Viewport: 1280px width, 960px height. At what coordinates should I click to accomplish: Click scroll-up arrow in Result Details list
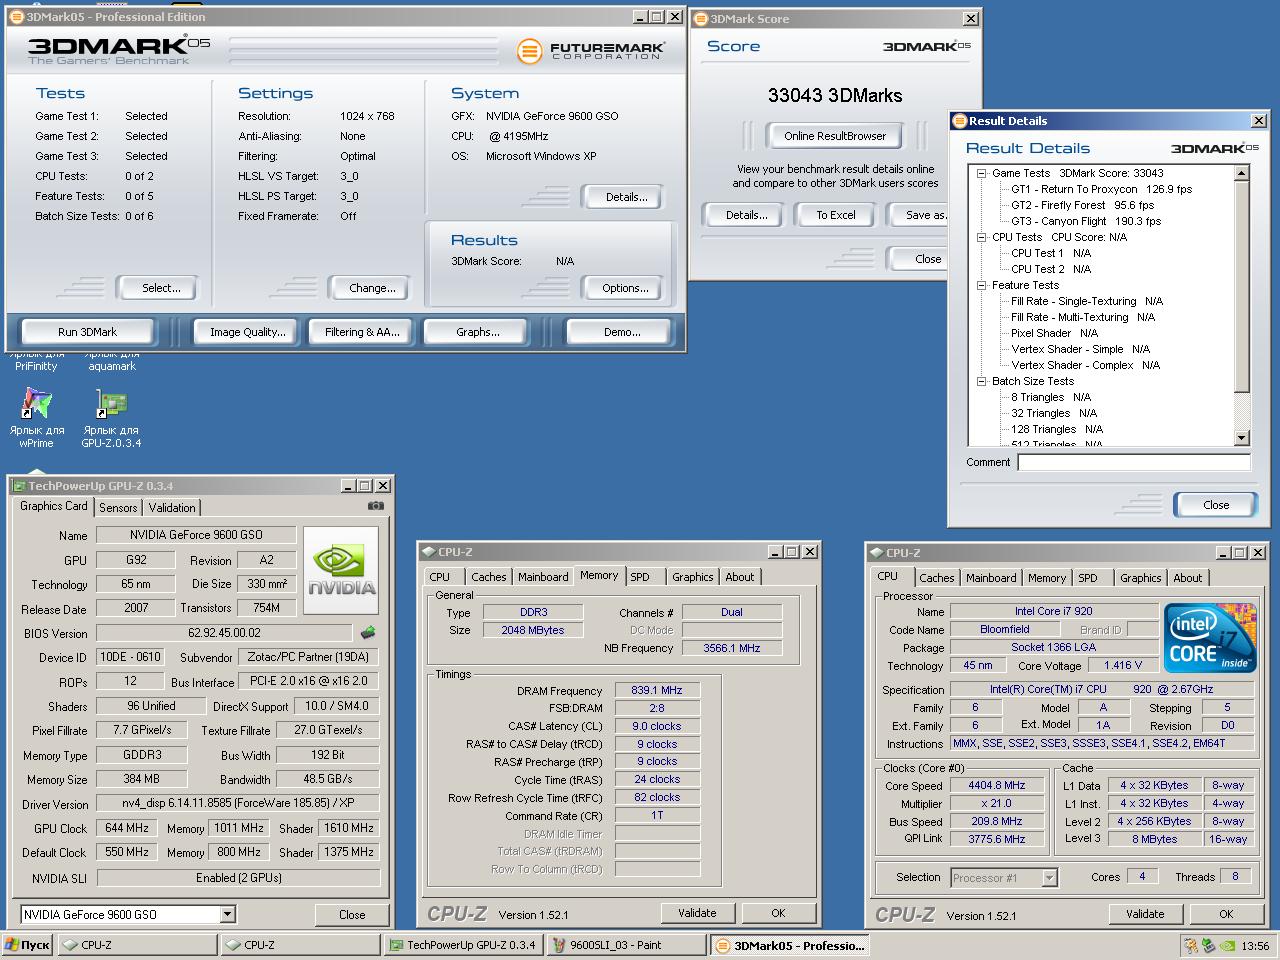1242,174
